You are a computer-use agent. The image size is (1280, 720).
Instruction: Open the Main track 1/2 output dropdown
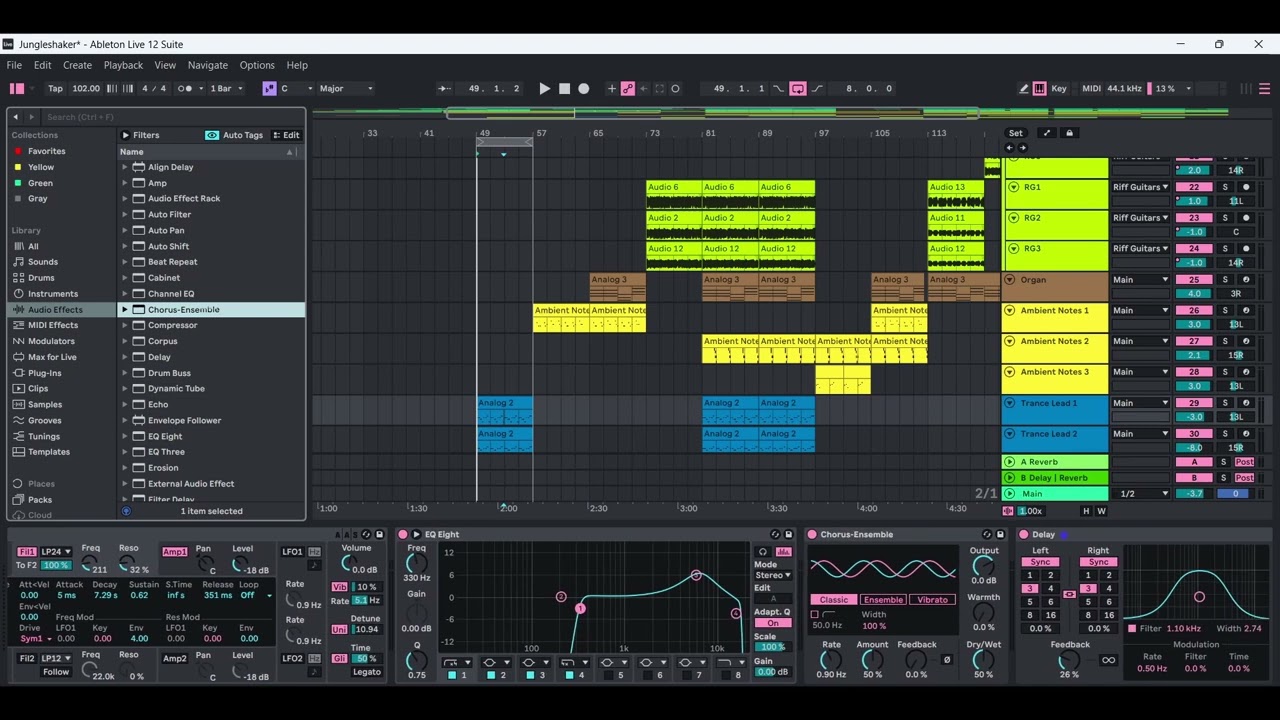click(1143, 494)
